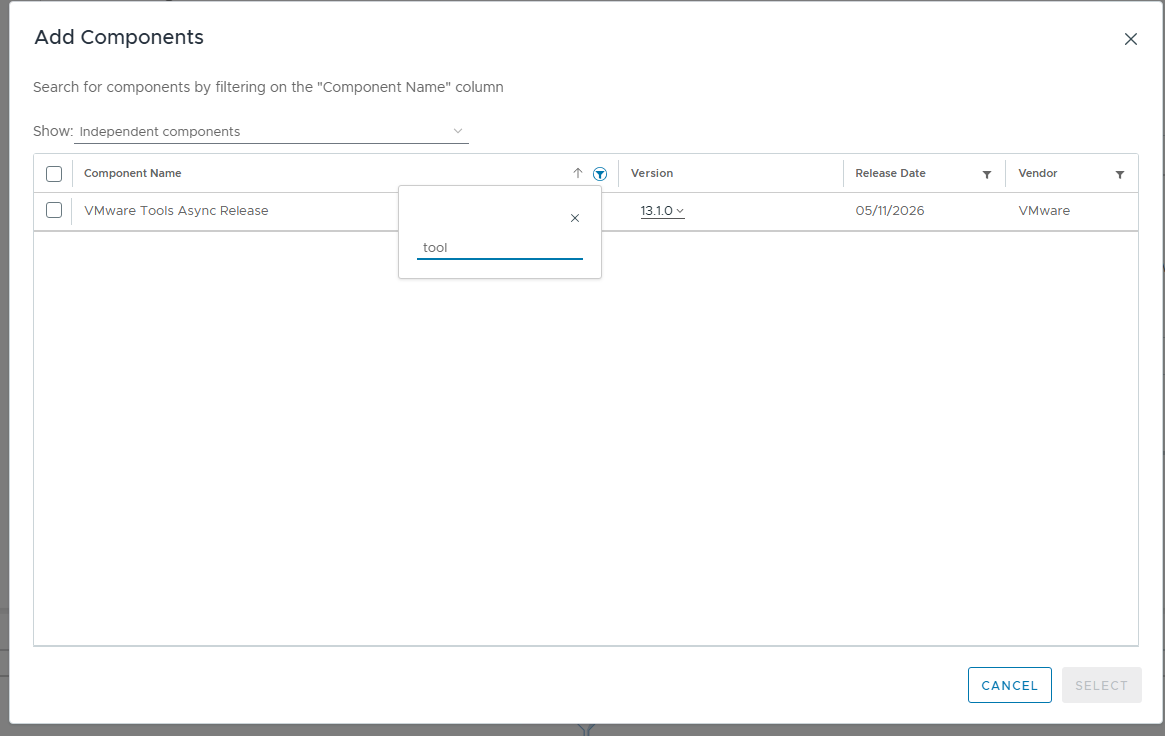Click the Component Name sort arrow
The image size is (1165, 736).
tap(577, 173)
